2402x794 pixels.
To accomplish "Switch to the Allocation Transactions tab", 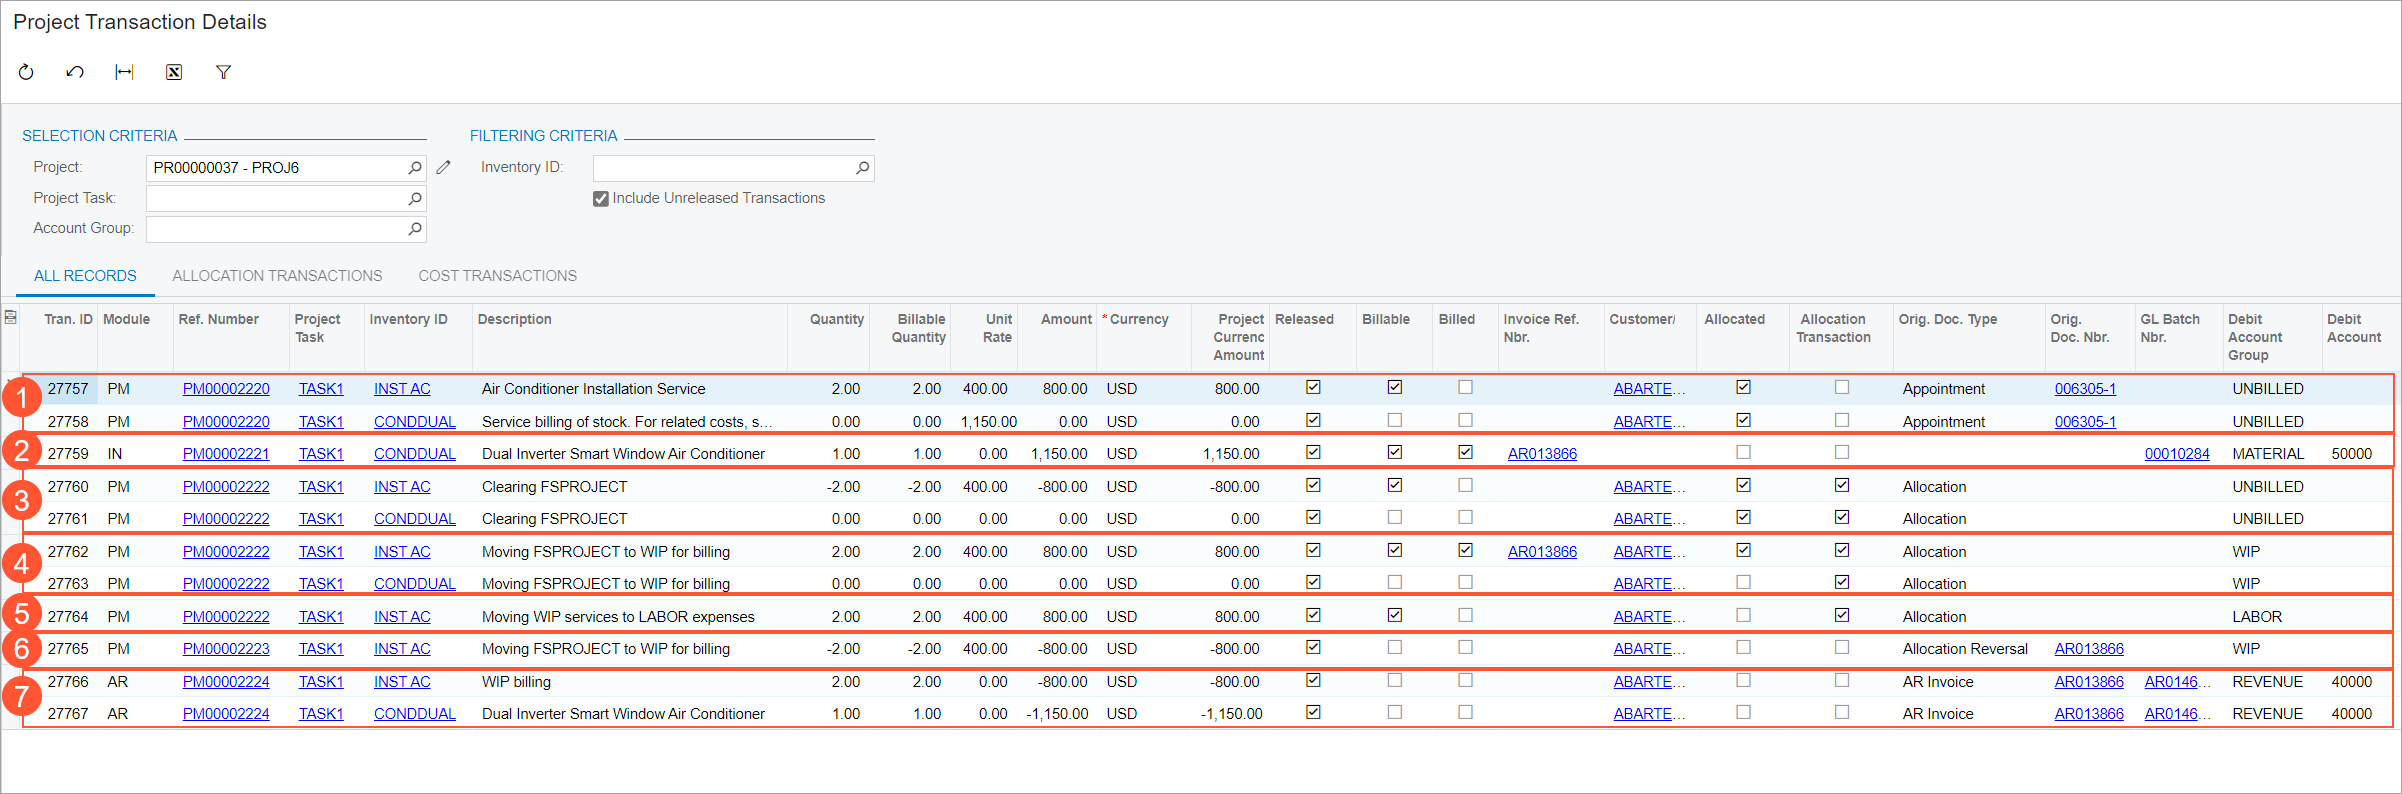I will click(x=277, y=276).
